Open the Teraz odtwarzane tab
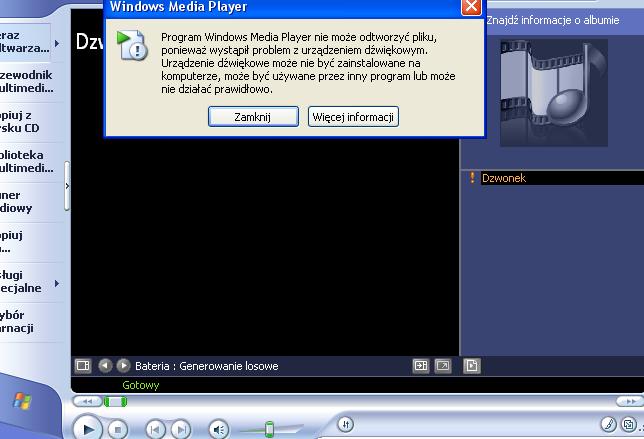Viewport: 644px width, 439px height. [x=25, y=42]
